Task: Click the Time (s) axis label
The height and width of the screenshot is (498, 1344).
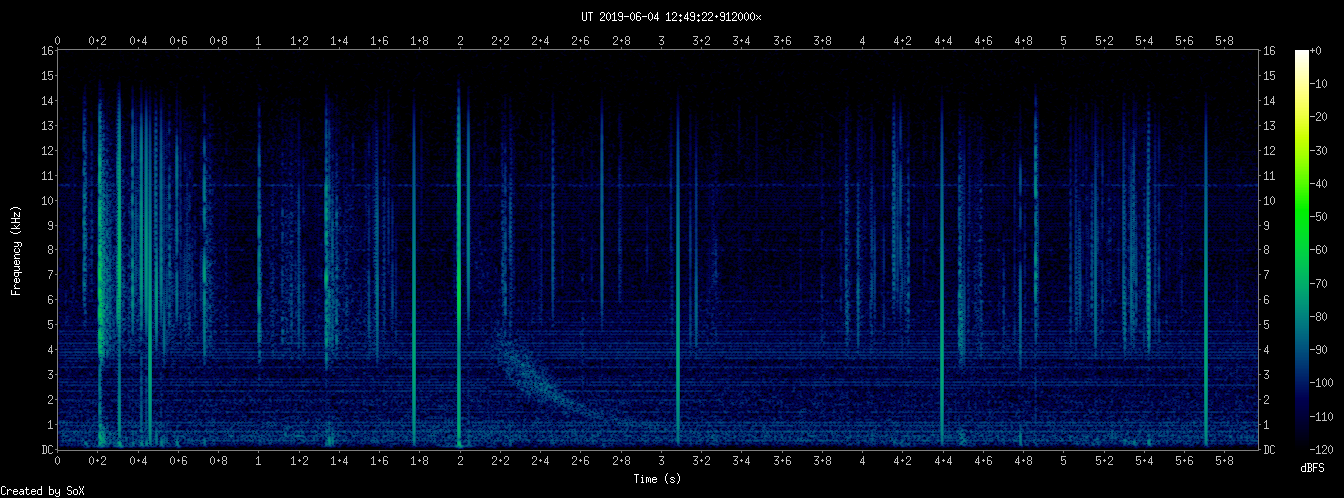Action: coord(659,480)
